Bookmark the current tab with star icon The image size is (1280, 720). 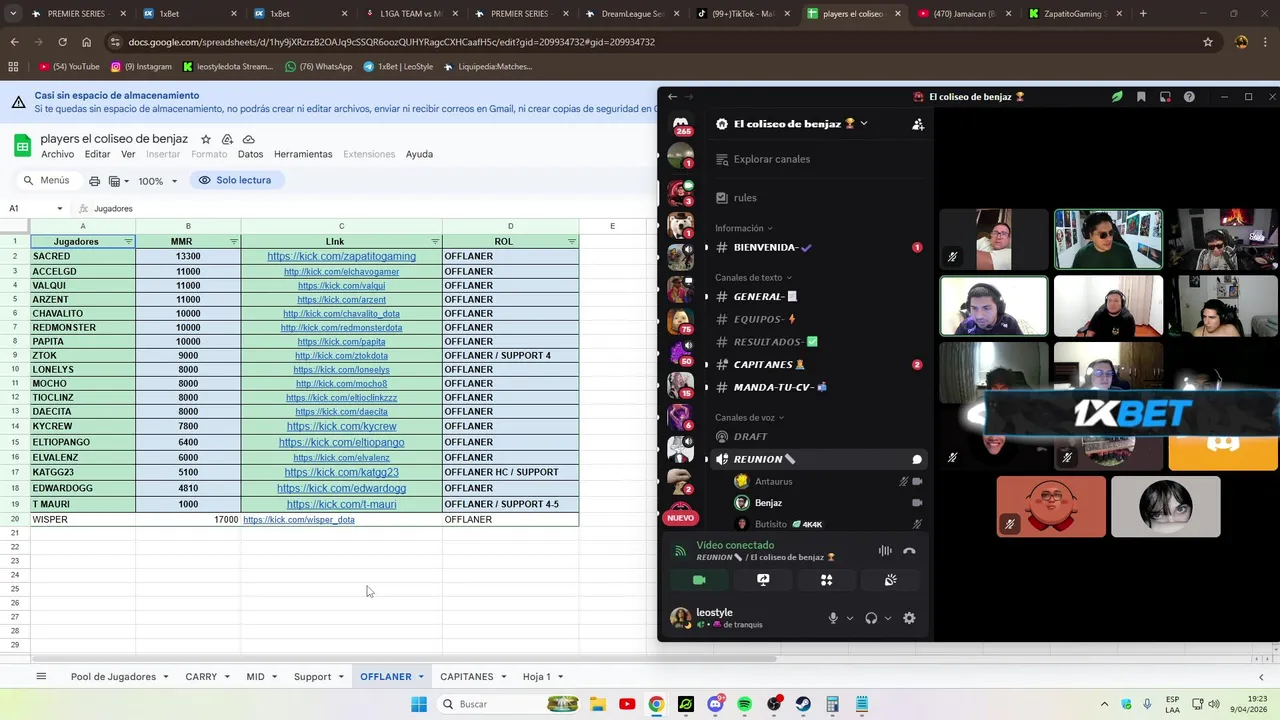pos(1208,42)
